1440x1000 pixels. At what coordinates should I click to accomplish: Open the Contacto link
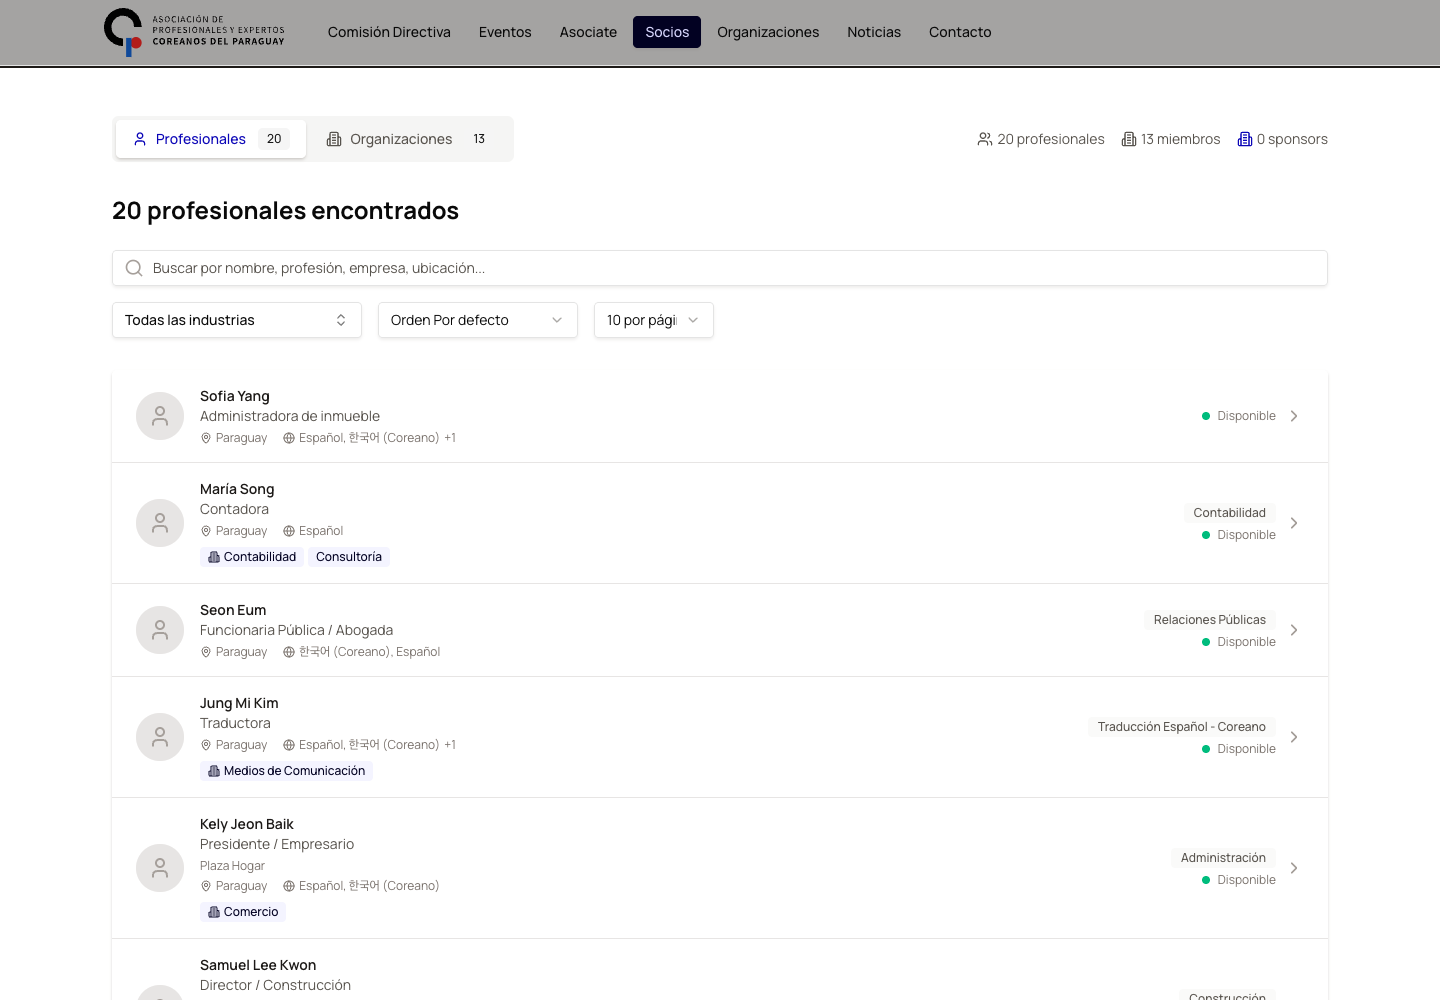(960, 32)
